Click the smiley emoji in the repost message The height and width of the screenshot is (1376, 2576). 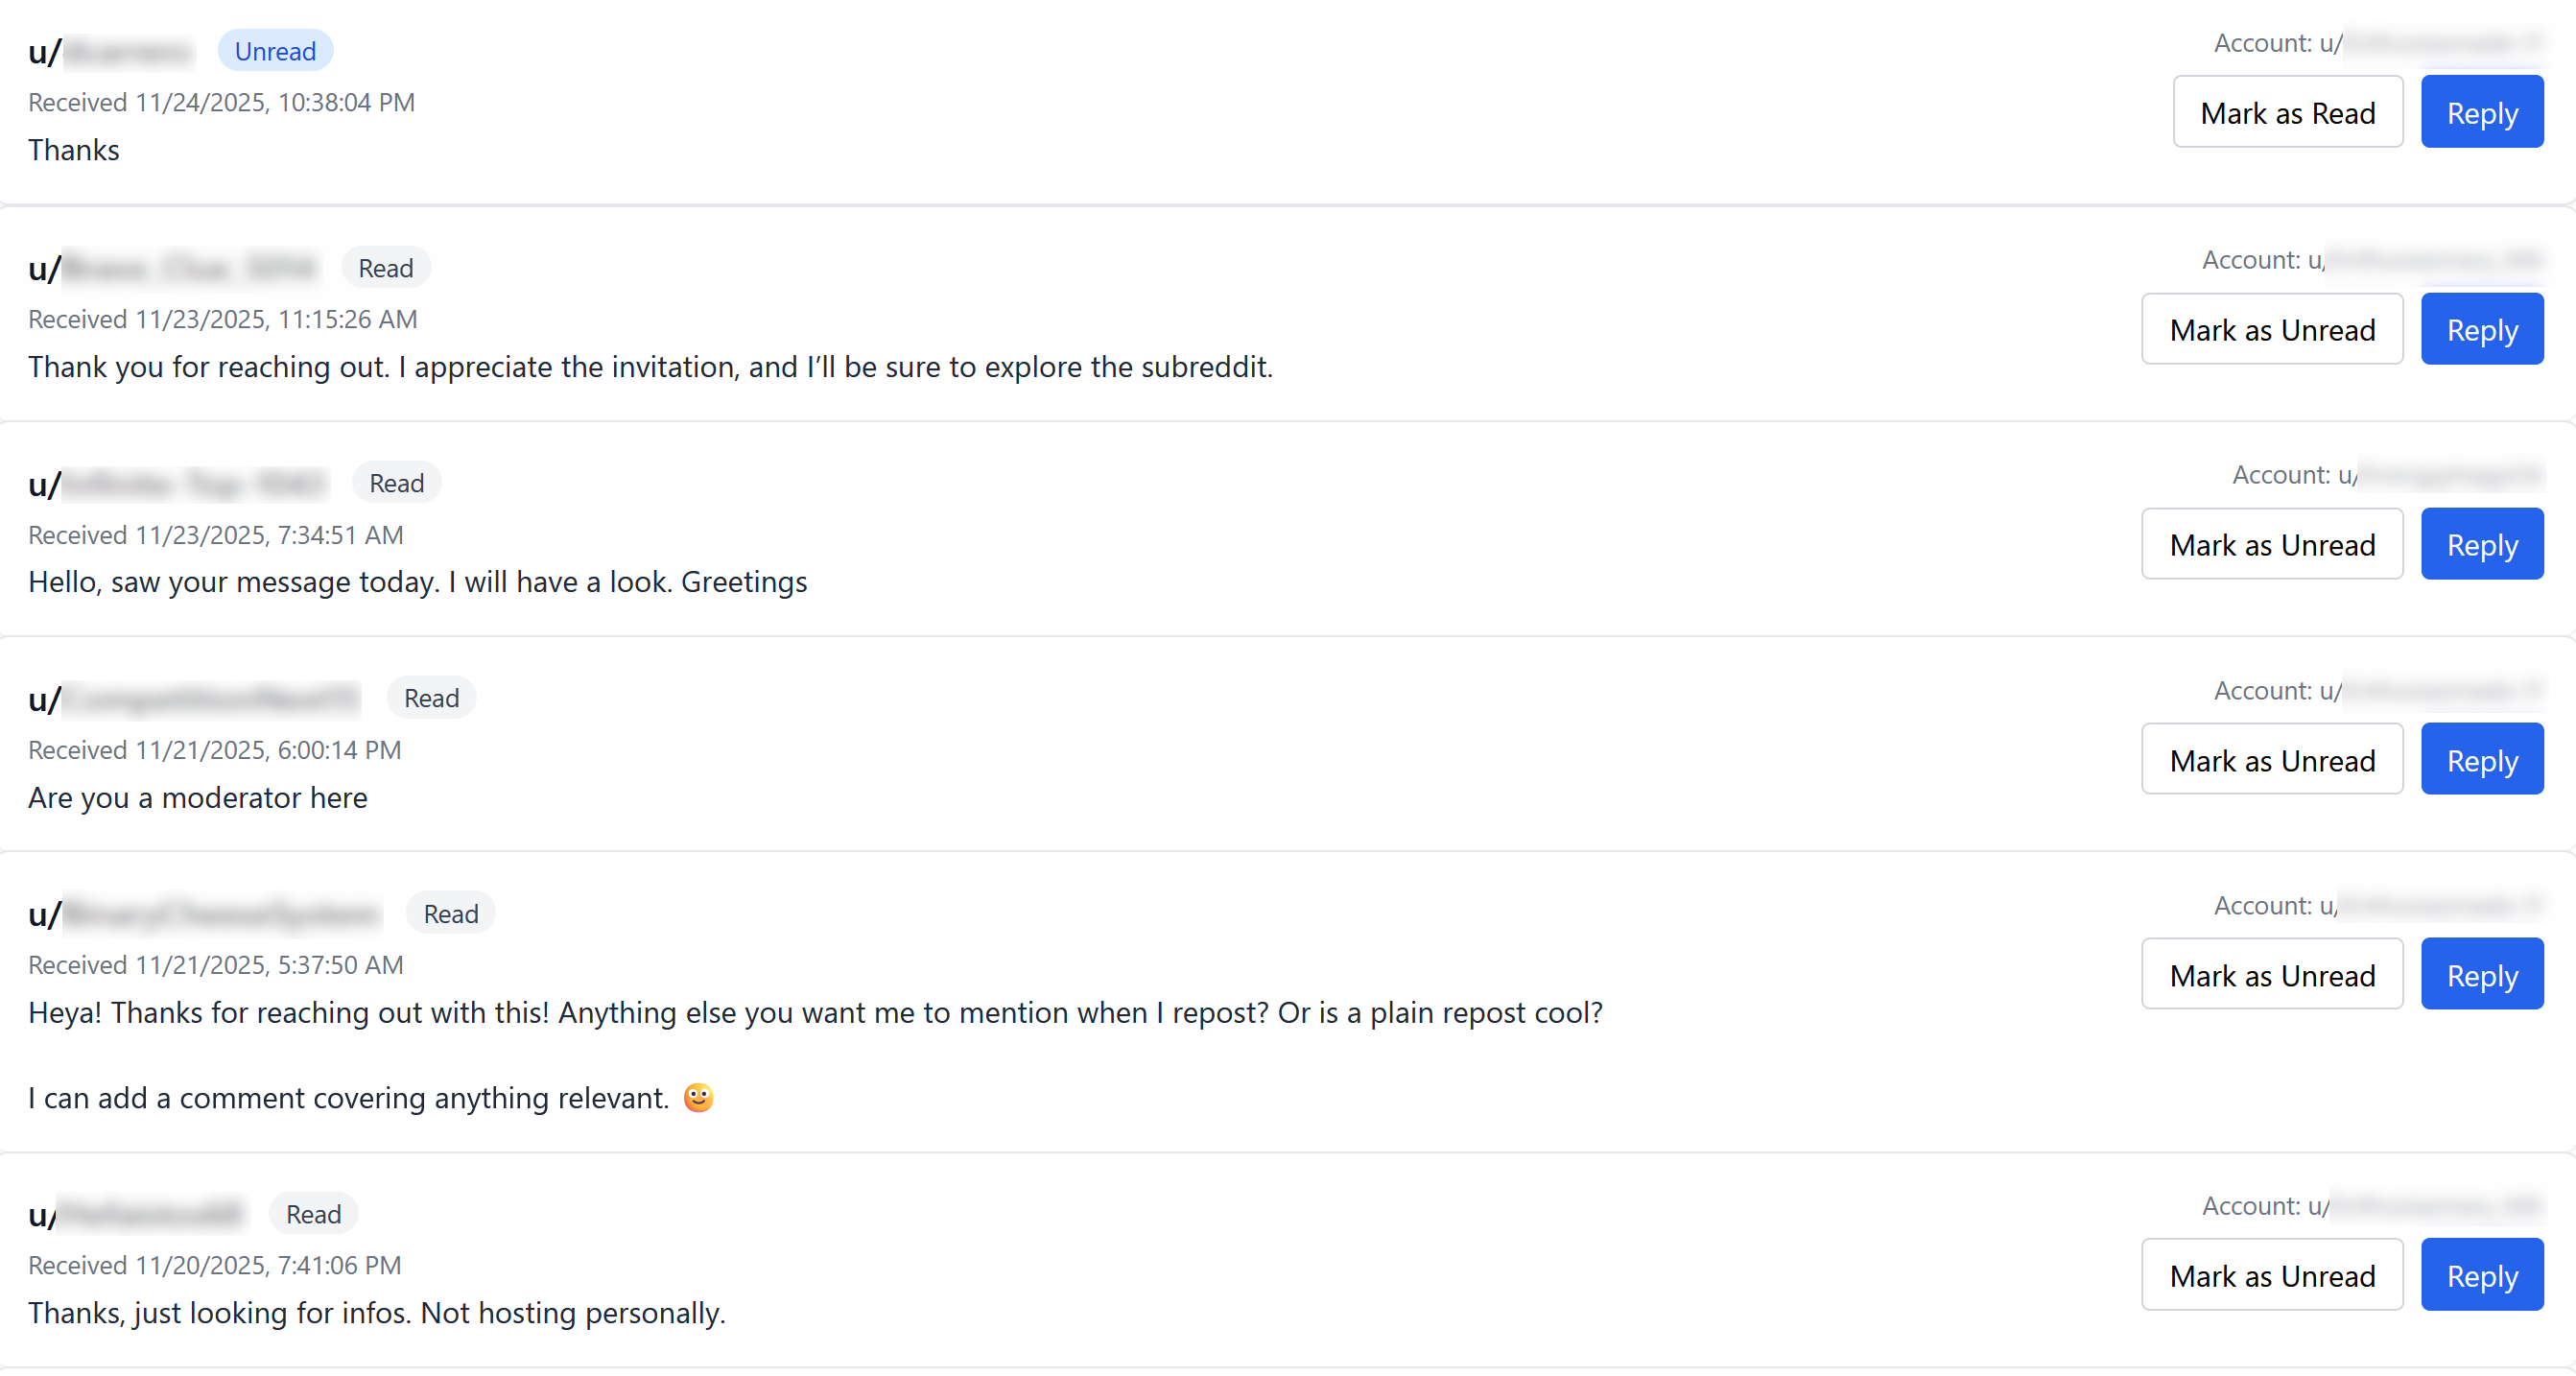698,1097
